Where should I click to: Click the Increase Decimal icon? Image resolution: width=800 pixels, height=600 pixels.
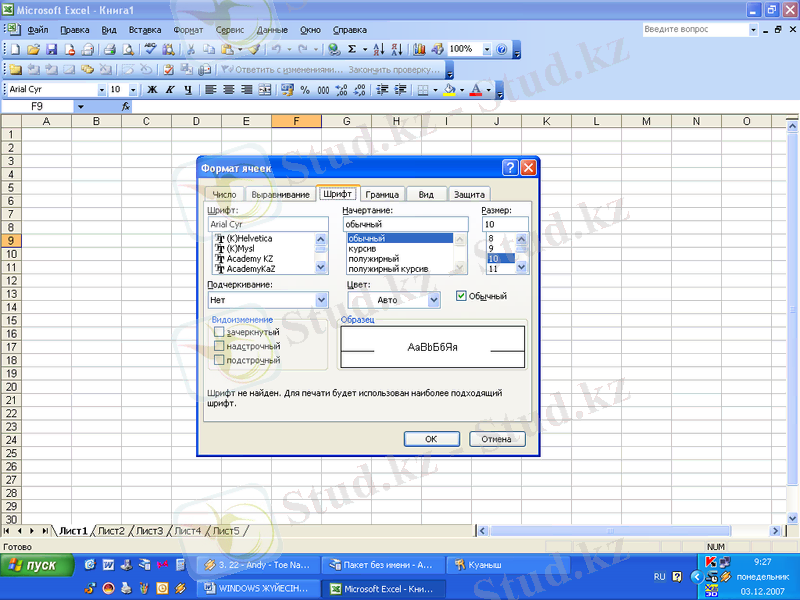coord(341,90)
